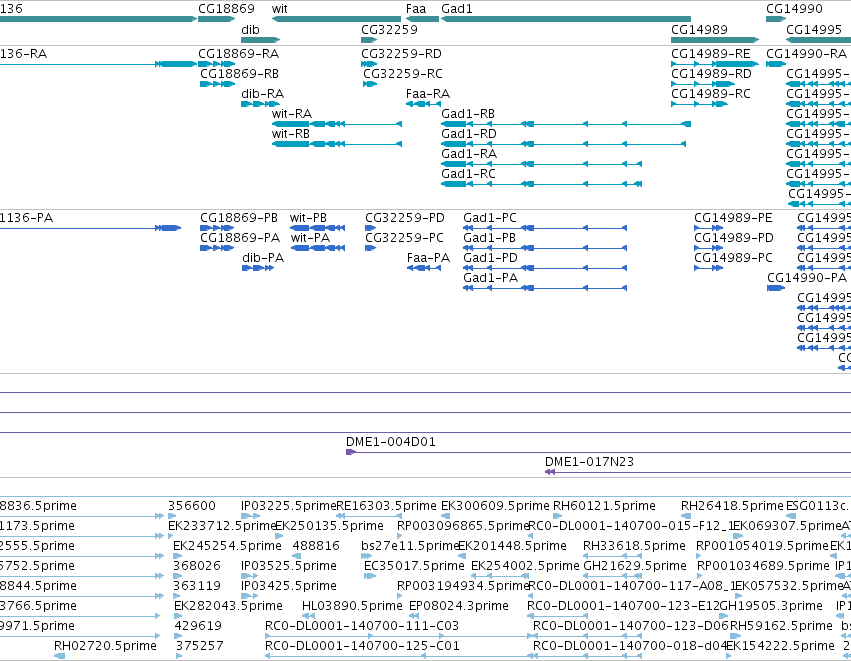The height and width of the screenshot is (661, 851).
Task: Click EST 488816
Action: coord(297,556)
